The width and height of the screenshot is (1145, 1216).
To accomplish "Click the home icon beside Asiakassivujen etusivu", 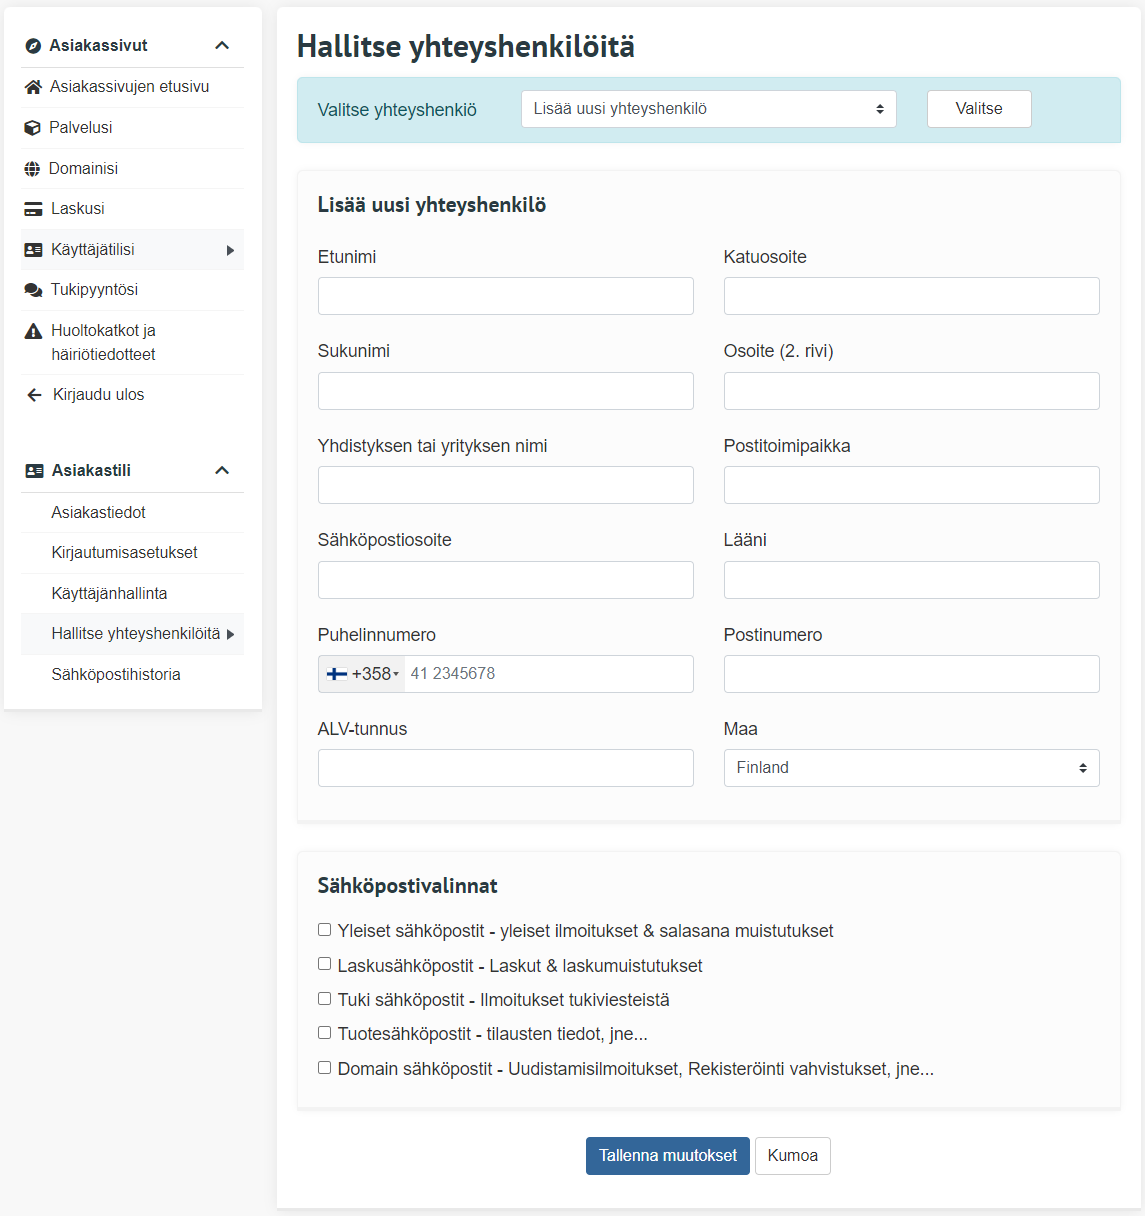I will [x=33, y=87].
